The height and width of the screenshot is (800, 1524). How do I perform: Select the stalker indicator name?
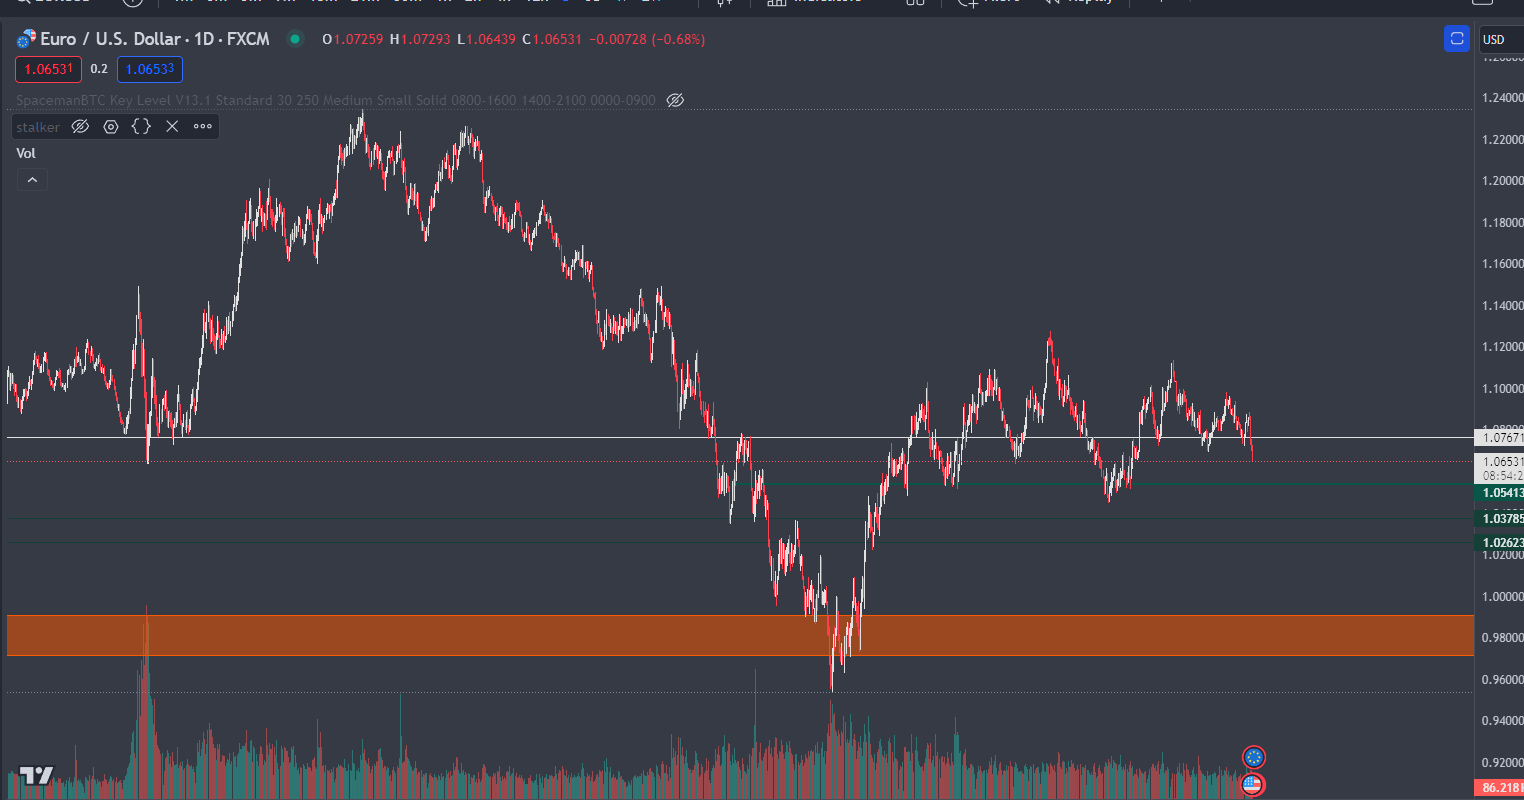[38, 127]
